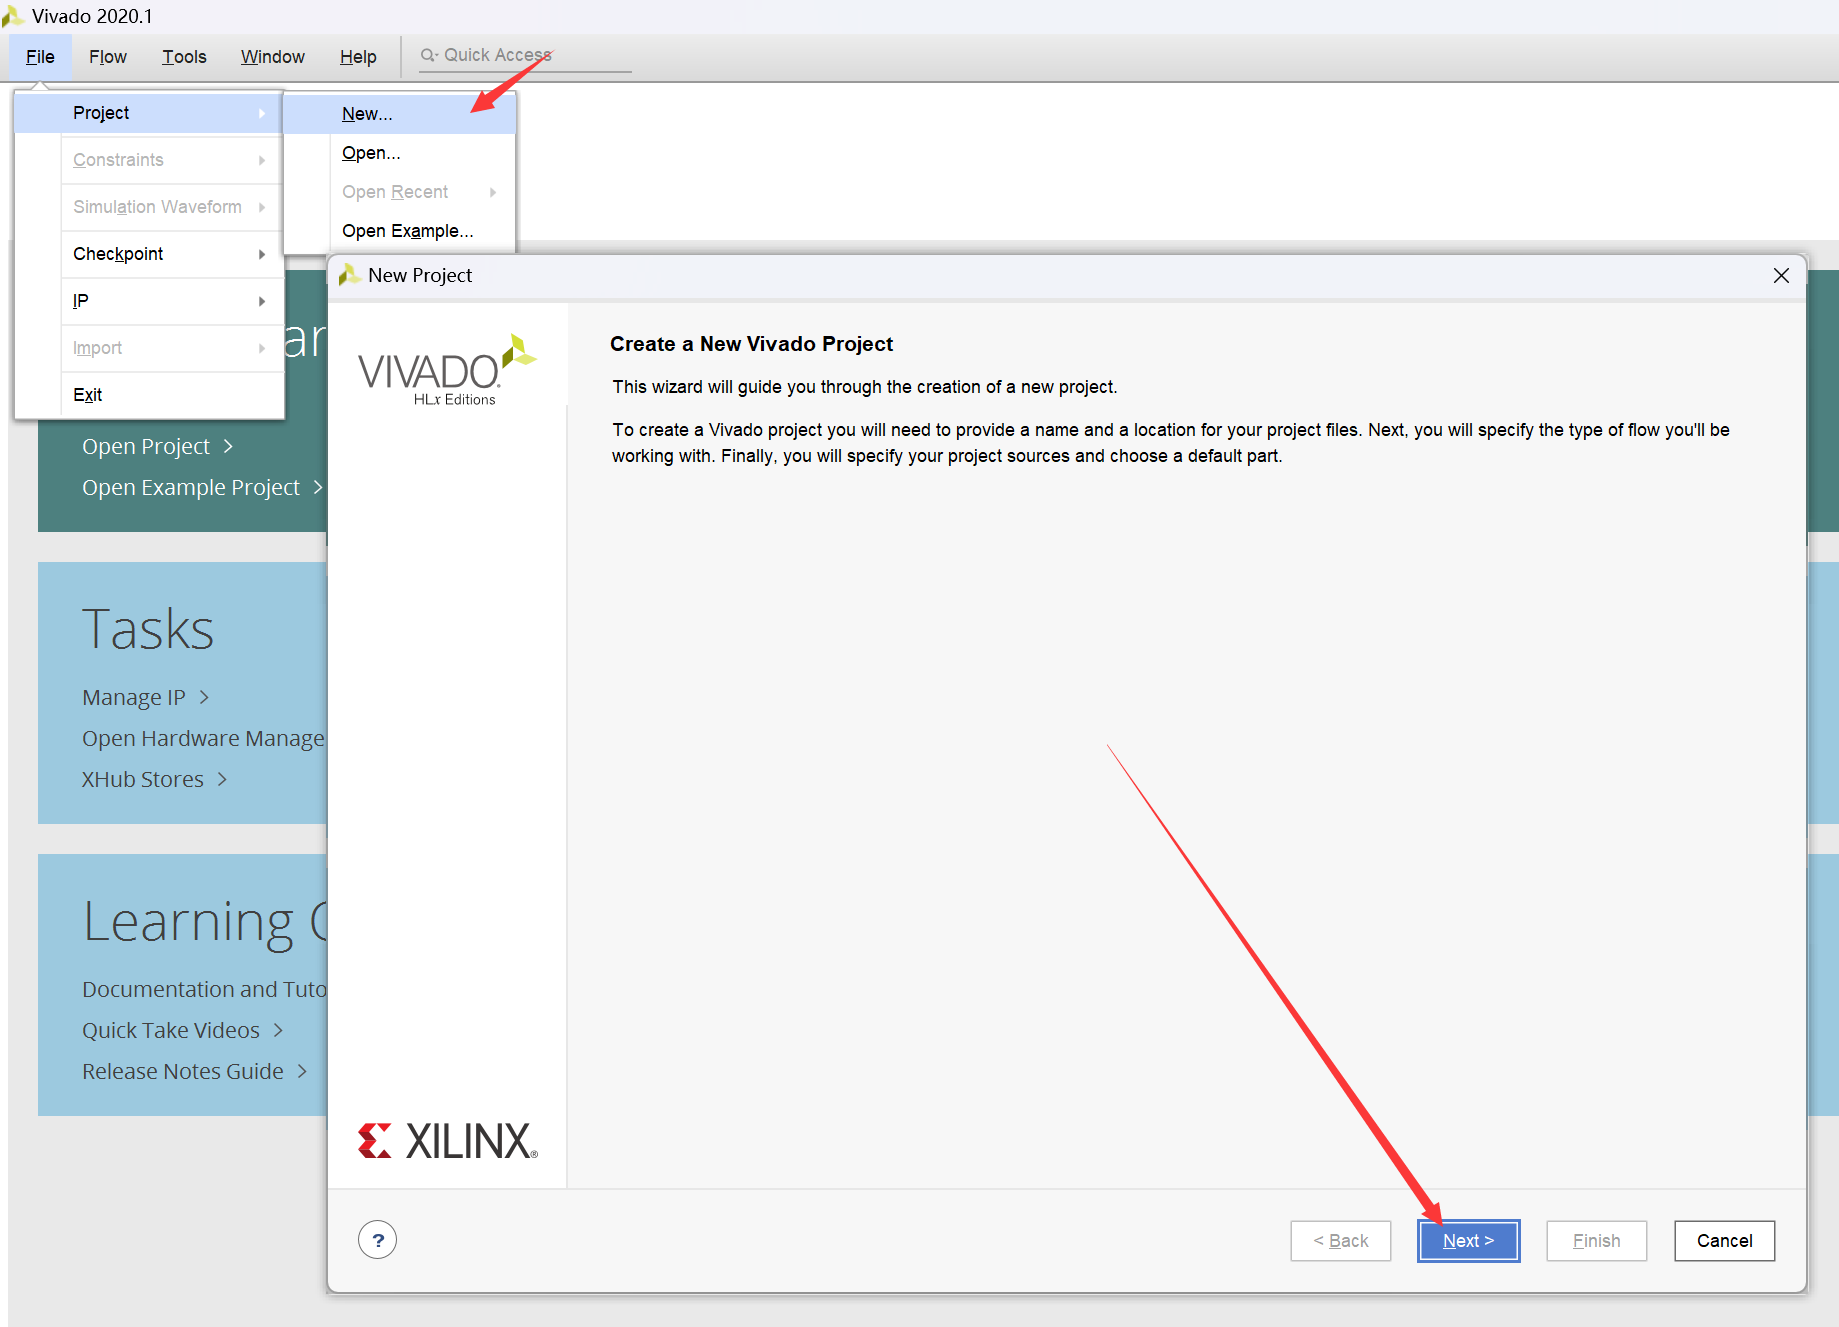Choose Open... in the Project submenu

(371, 153)
